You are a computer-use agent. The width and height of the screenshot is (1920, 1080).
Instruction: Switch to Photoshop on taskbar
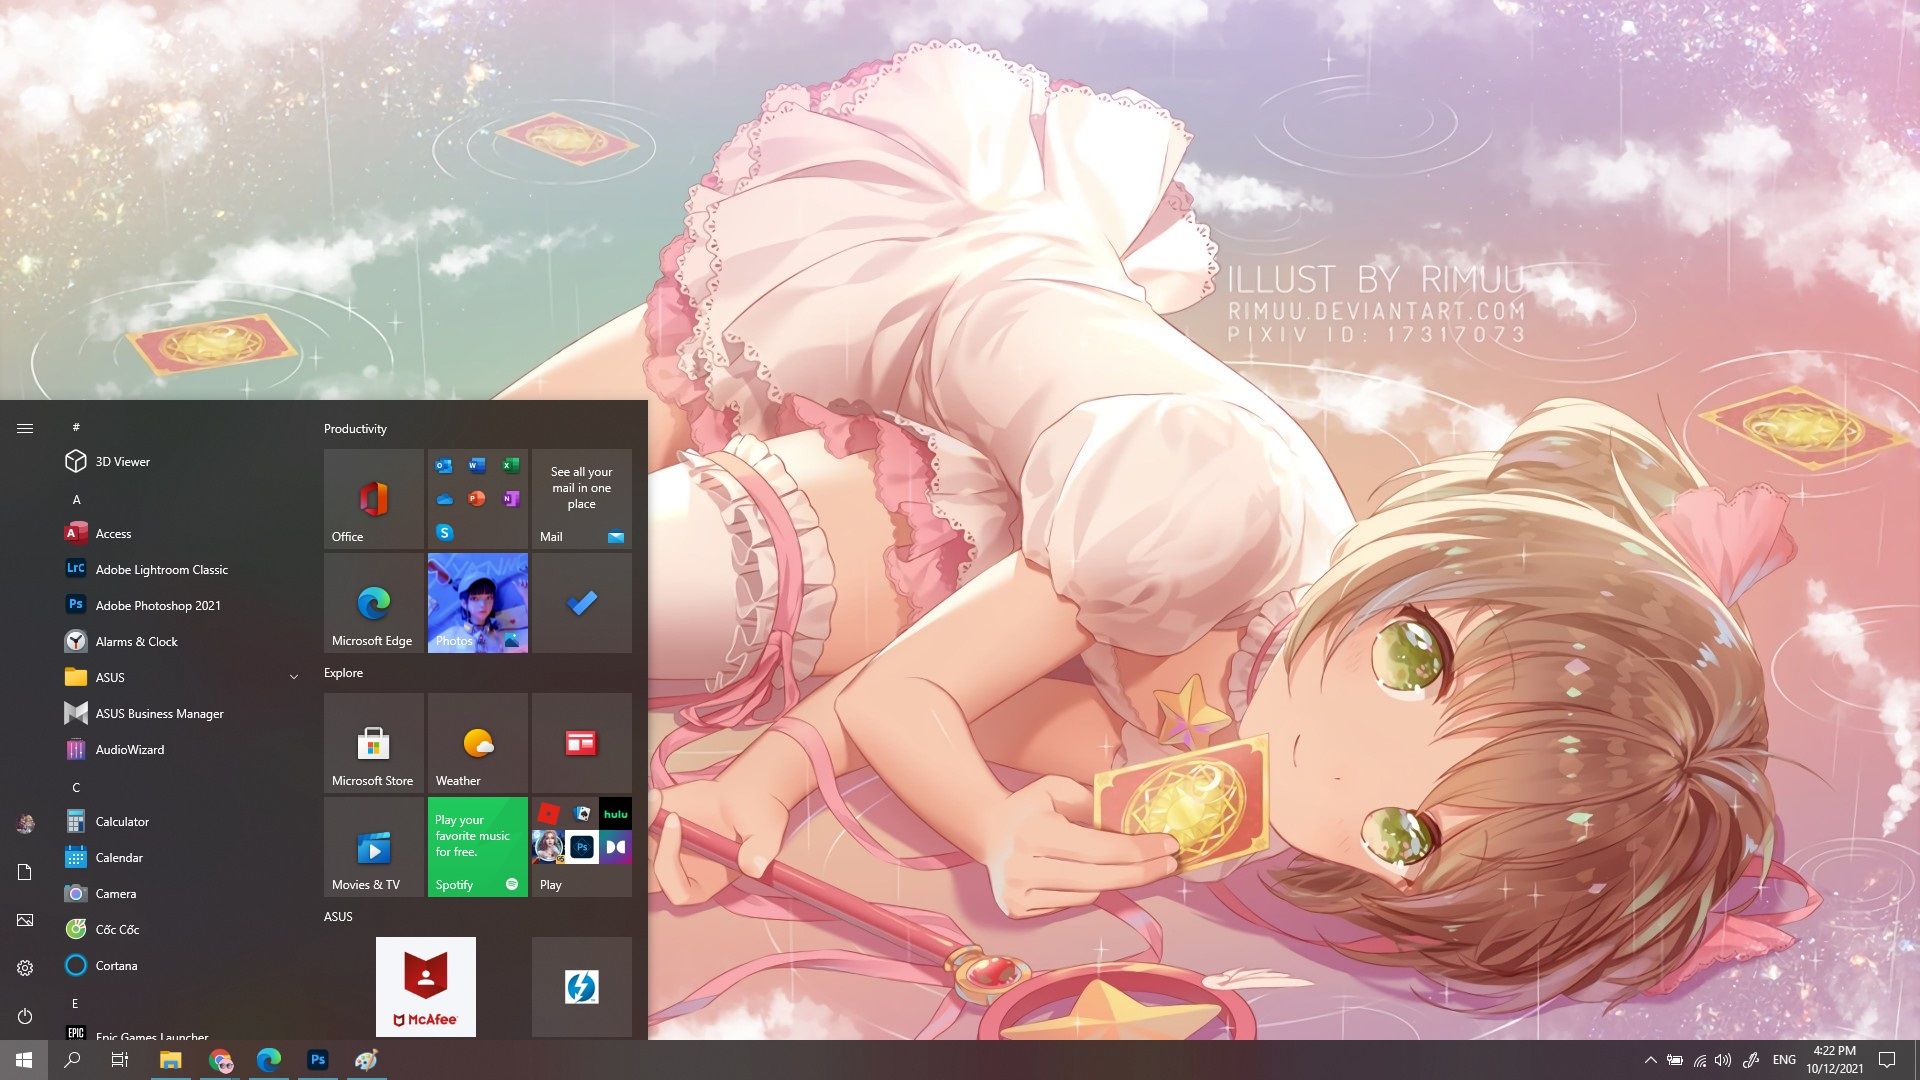point(318,1060)
